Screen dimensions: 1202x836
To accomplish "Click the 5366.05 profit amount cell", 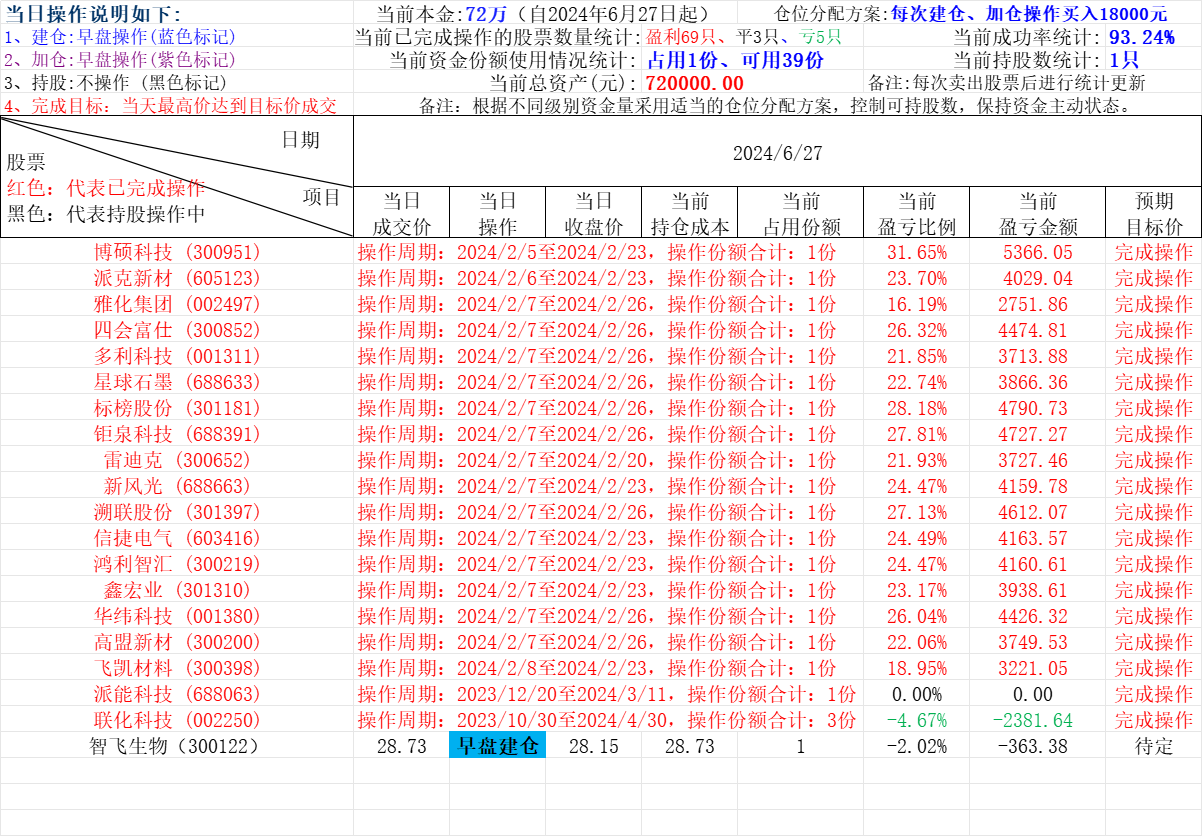I will click(1037, 252).
